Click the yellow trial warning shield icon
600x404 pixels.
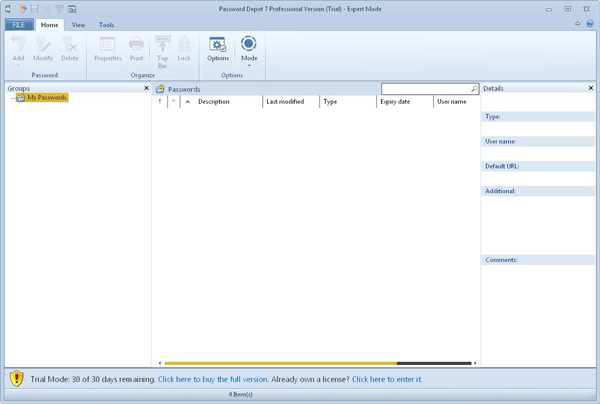click(x=16, y=379)
